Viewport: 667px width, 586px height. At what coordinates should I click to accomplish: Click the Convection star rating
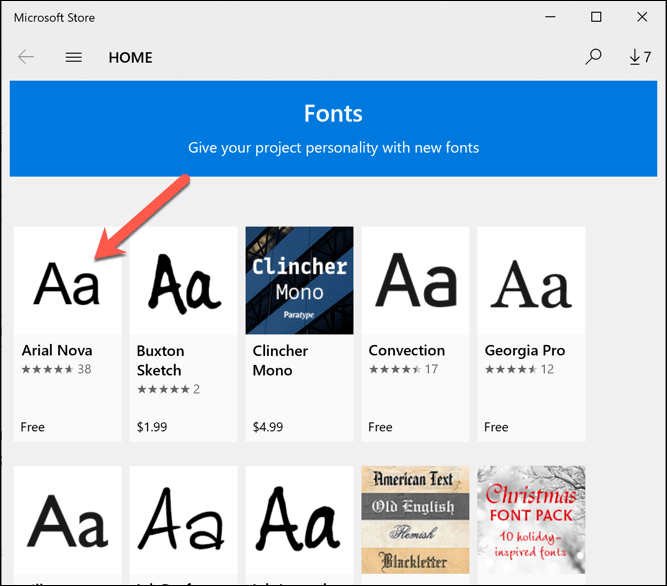395,370
